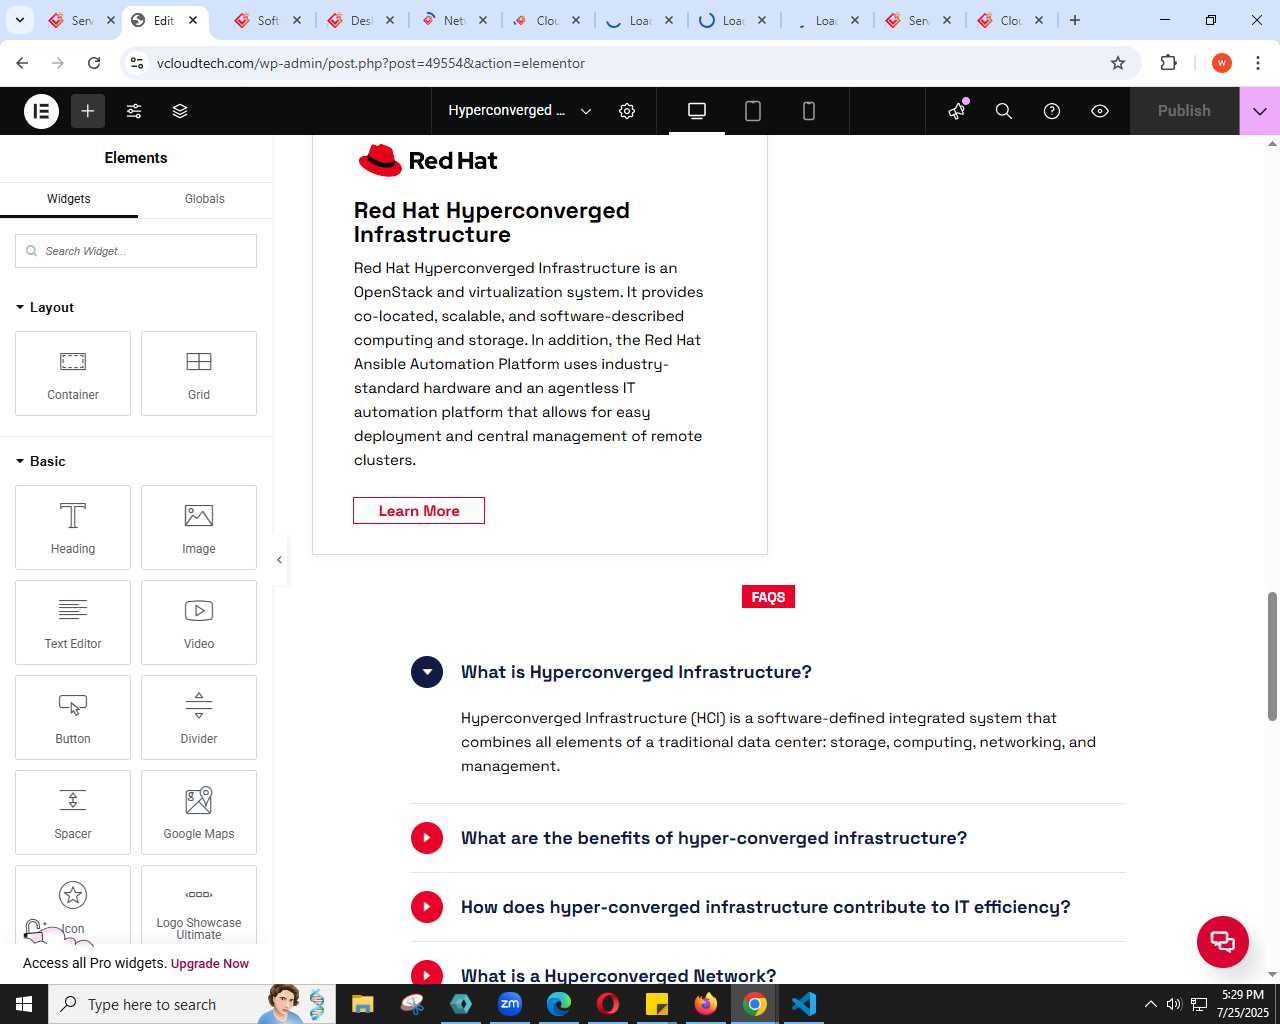
Task: Open the Finder search icon
Action: coord(1004,111)
